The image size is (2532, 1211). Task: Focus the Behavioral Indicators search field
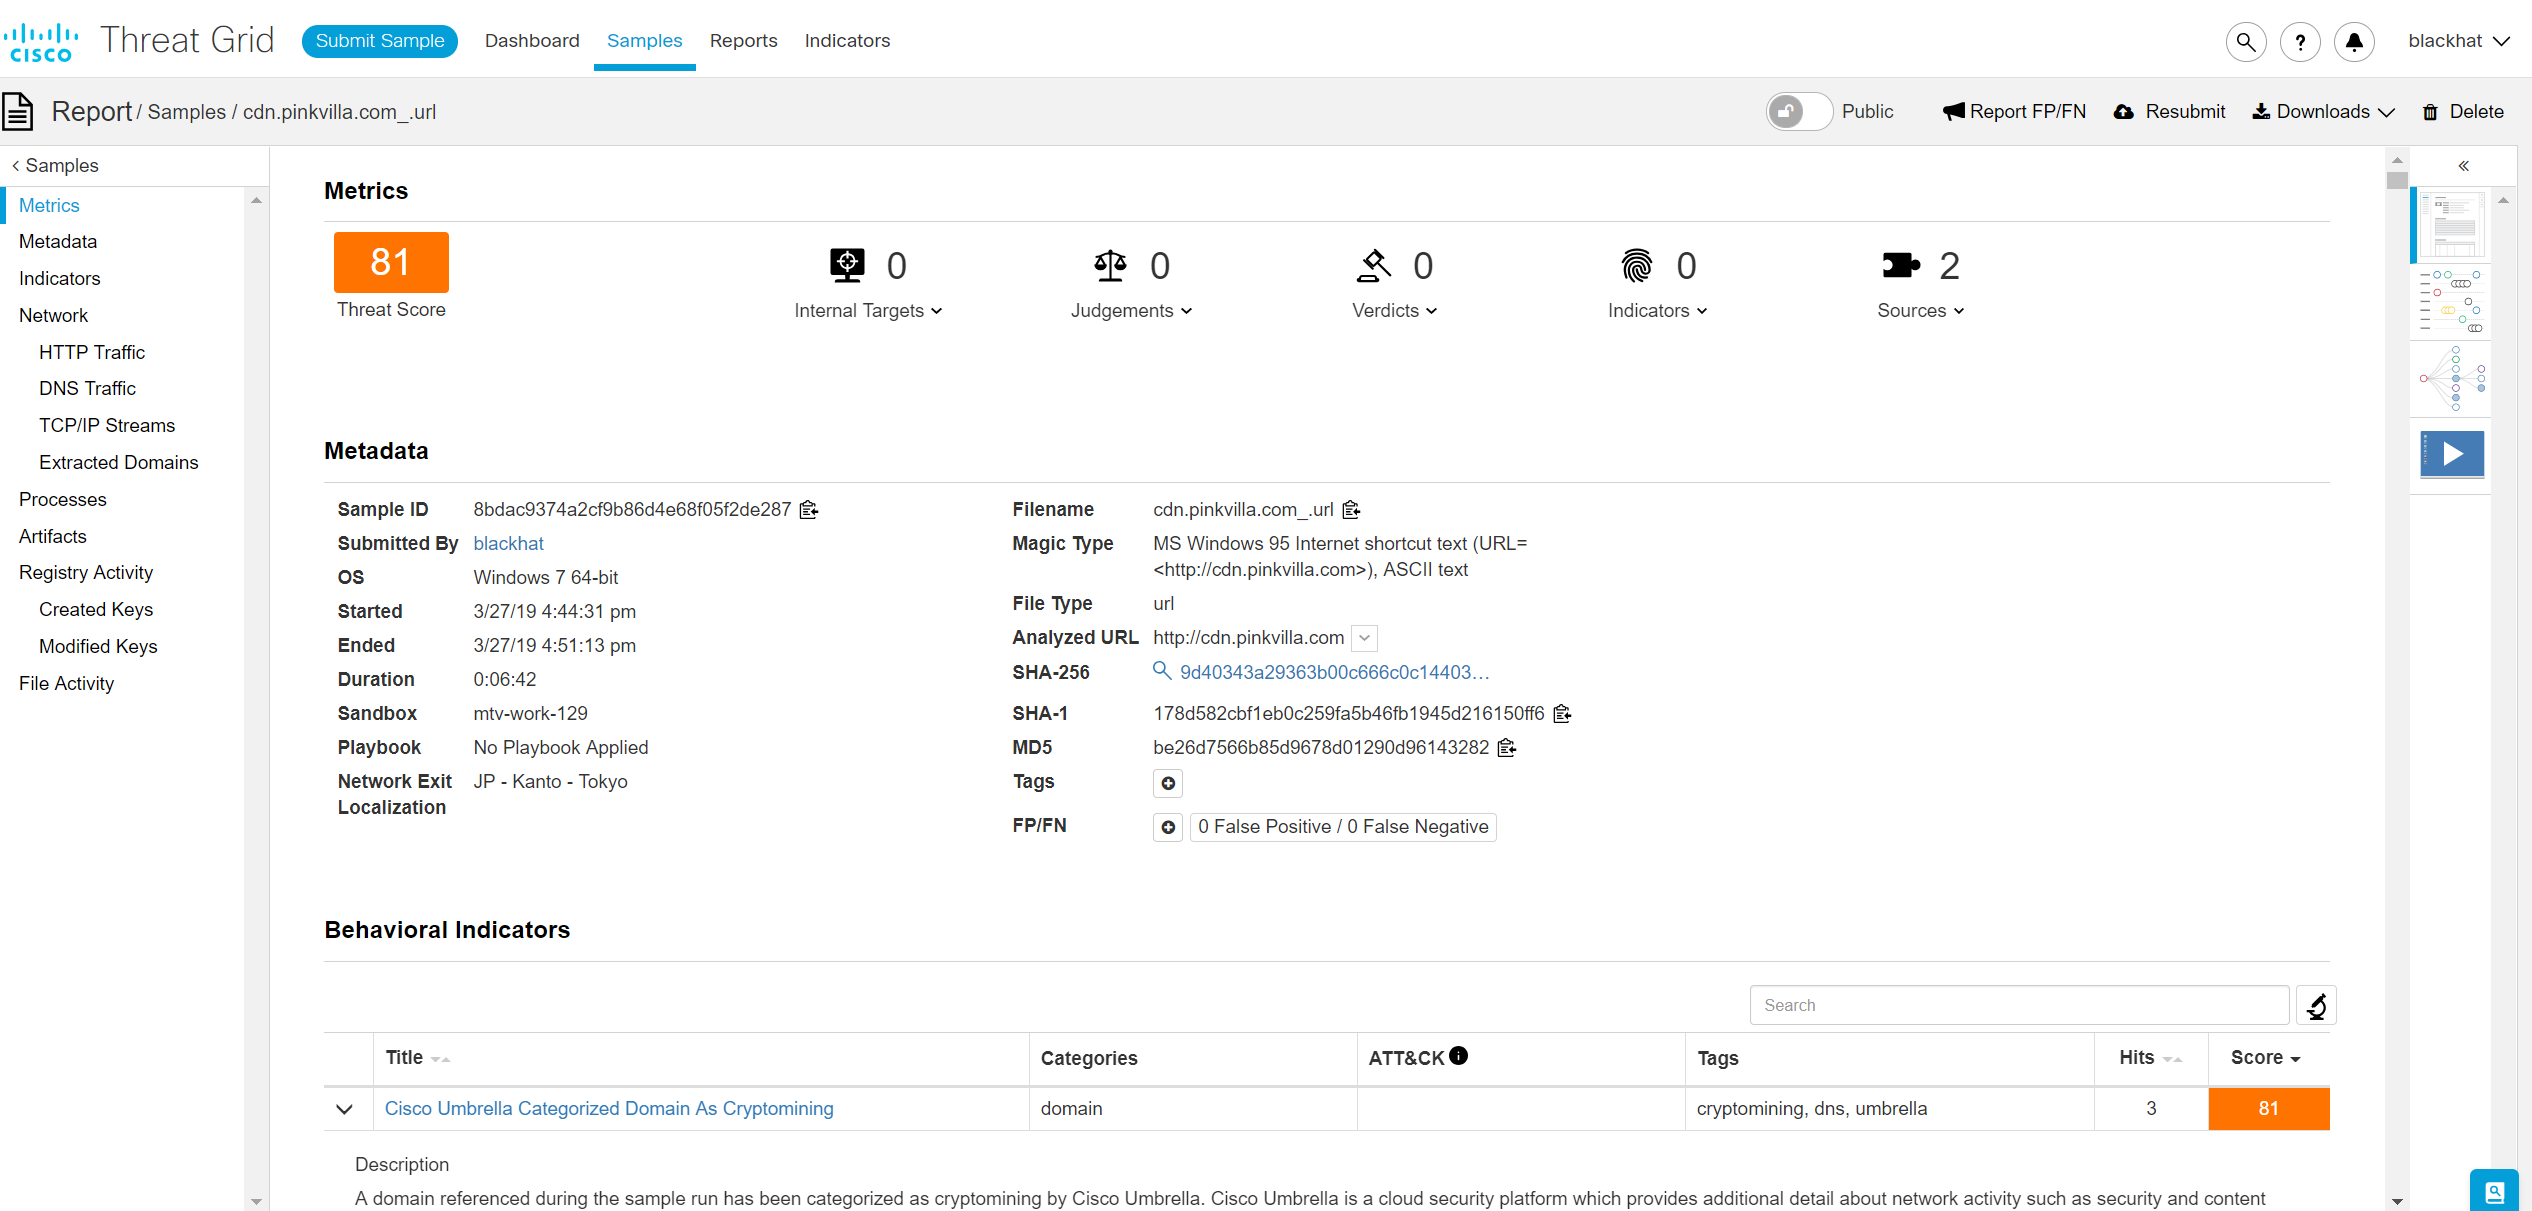(2018, 1005)
